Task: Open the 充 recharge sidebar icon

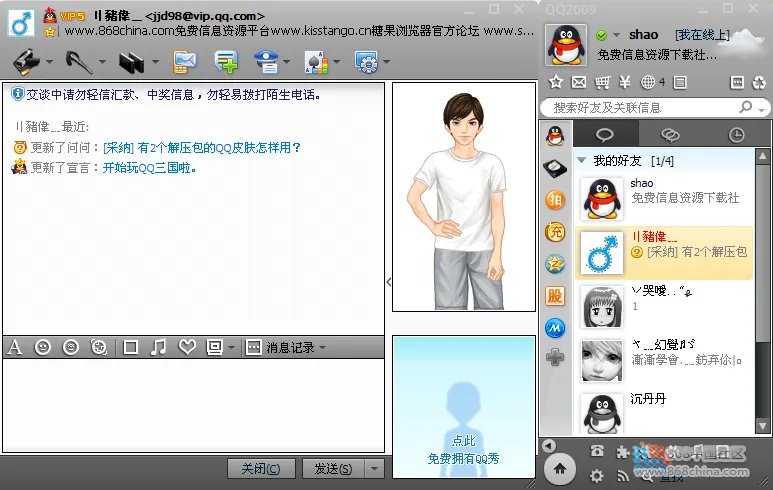Action: coord(555,232)
